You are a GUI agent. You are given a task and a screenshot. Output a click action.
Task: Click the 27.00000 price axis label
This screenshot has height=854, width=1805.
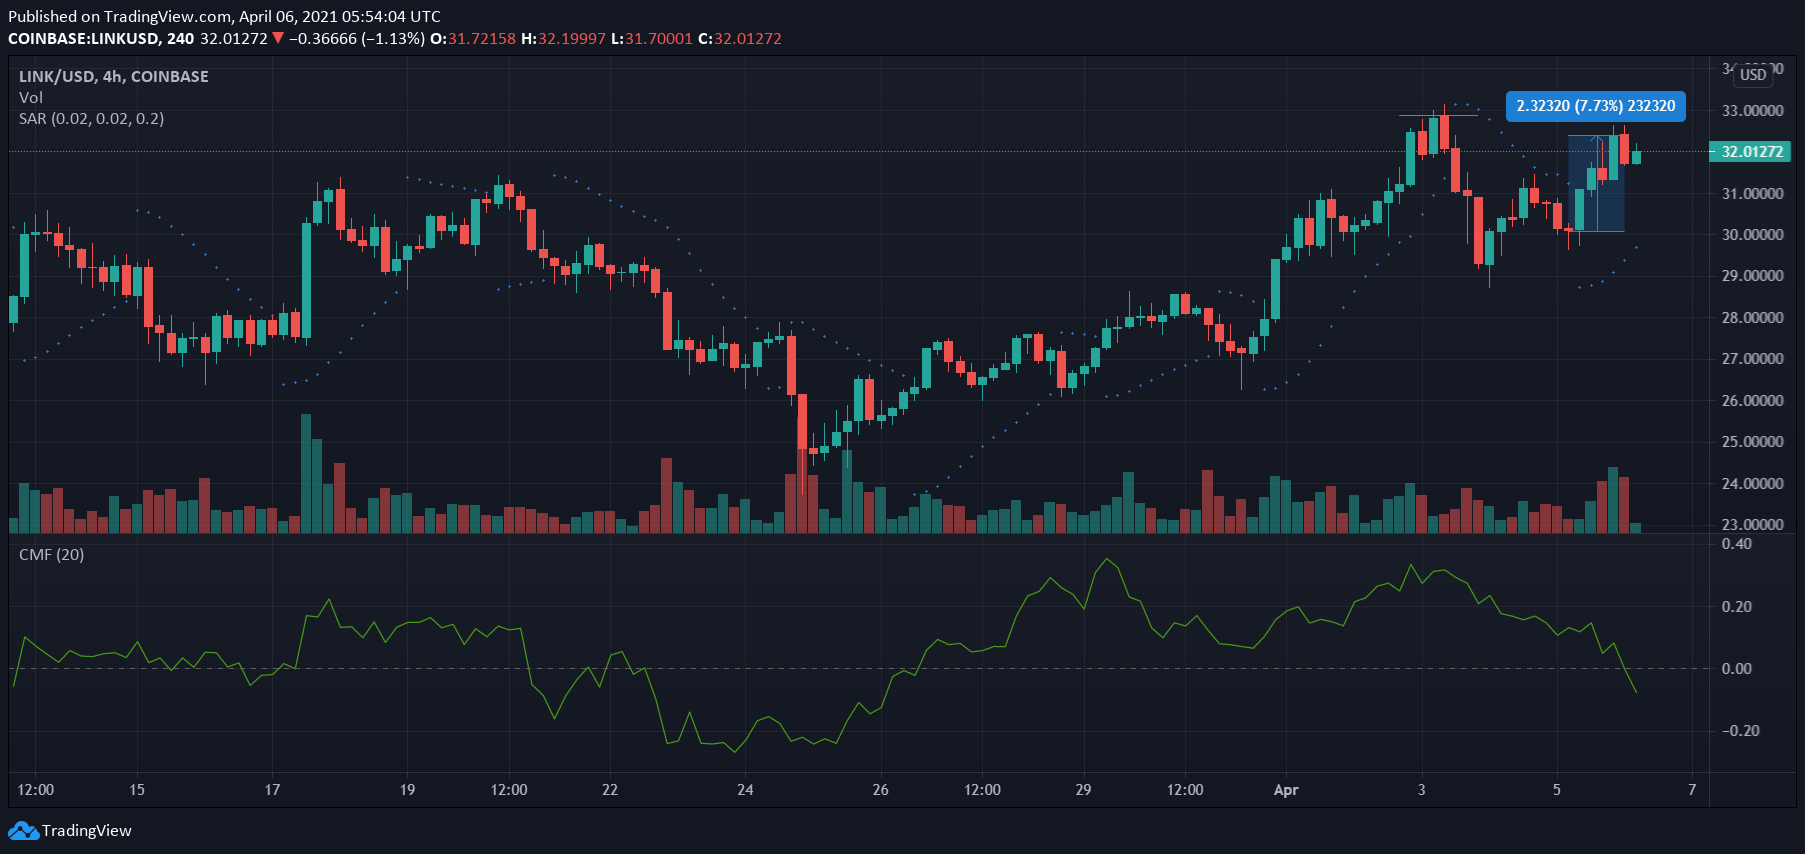(x=1752, y=359)
